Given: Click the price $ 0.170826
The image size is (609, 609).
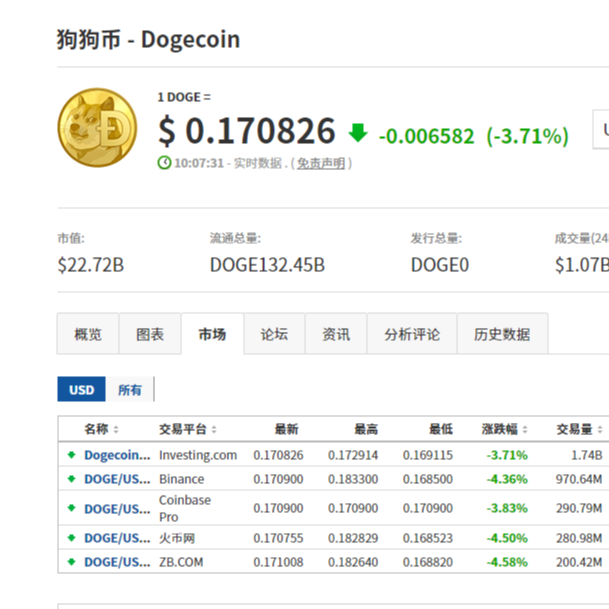Looking at the screenshot, I should point(247,131).
